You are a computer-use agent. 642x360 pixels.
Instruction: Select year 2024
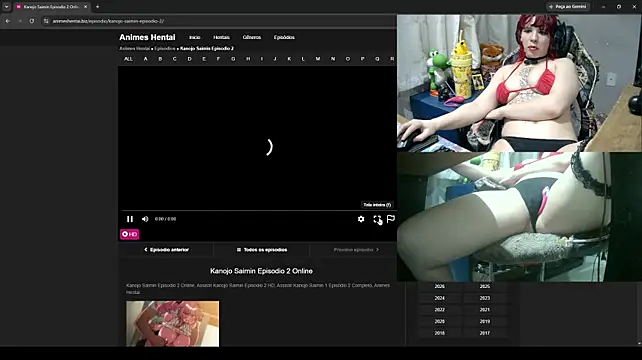click(440, 298)
